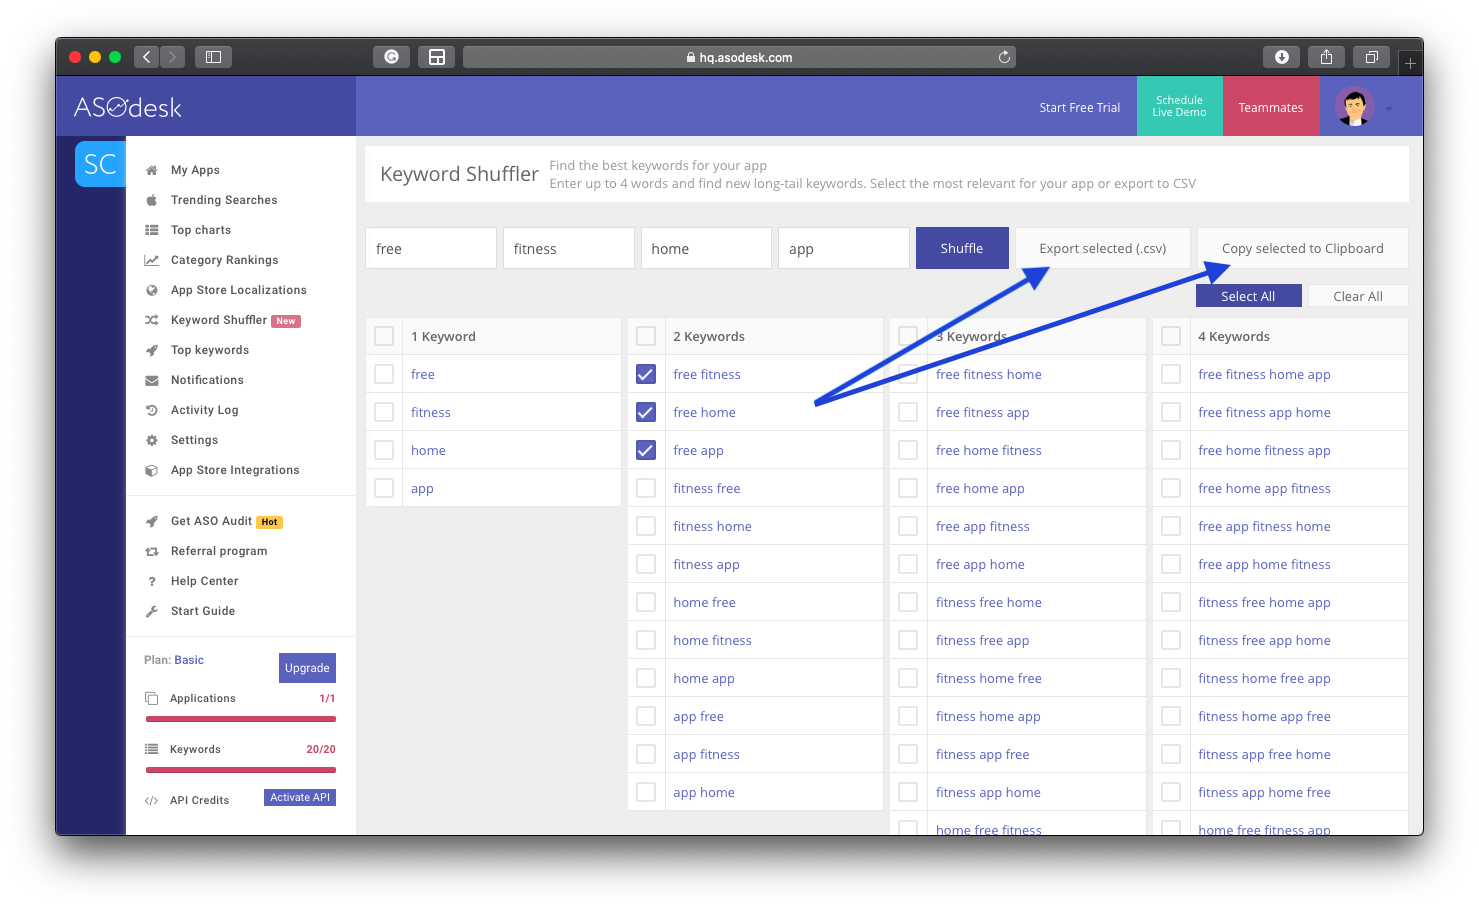The image size is (1479, 909).
Task: Open the user avatar dropdown arrow
Action: click(1389, 108)
